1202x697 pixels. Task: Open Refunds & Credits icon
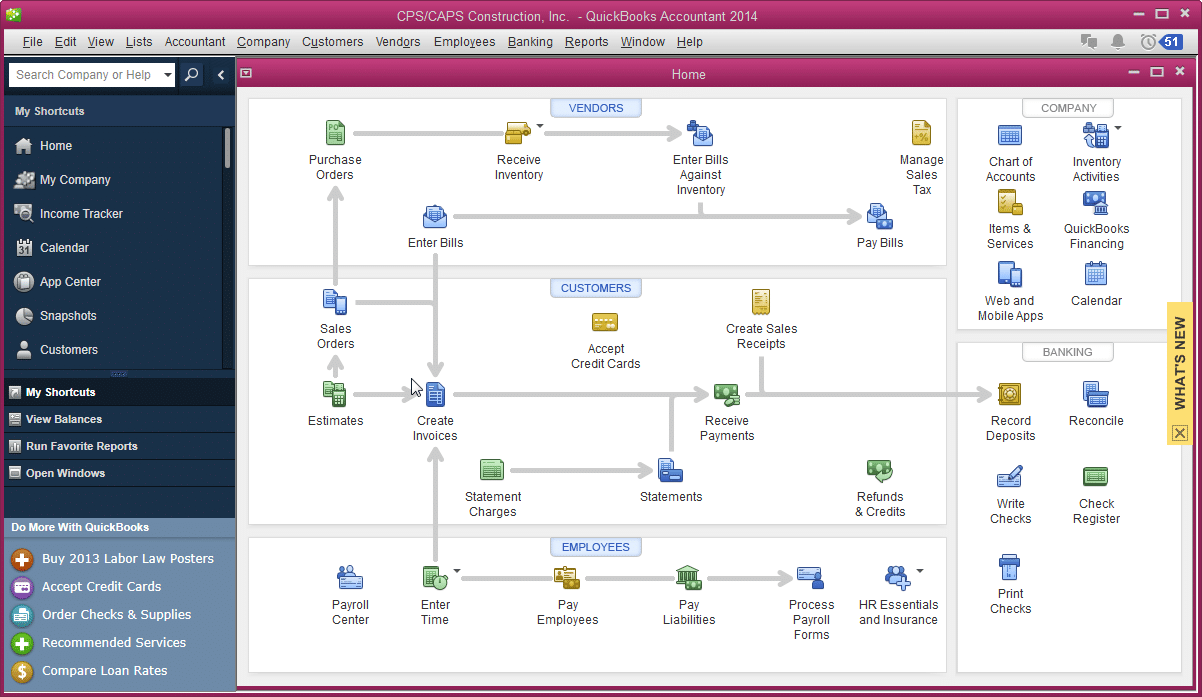point(880,470)
